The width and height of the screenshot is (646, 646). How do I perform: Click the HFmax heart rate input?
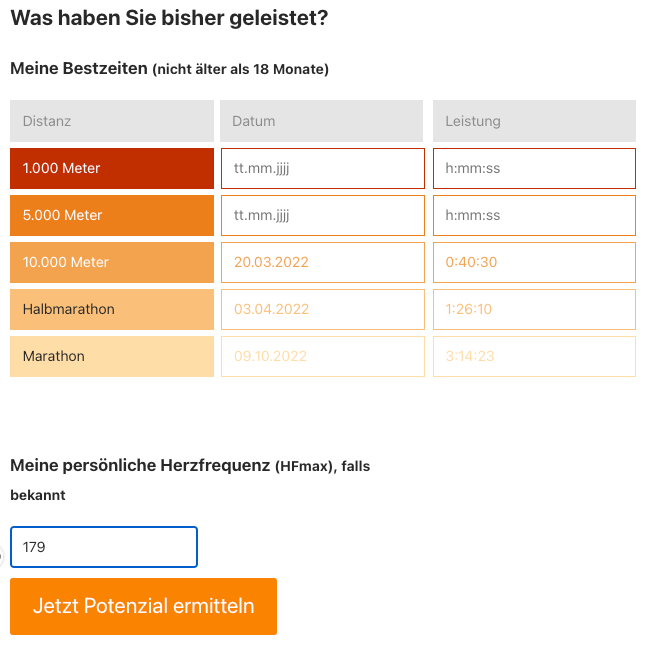pyautogui.click(x=104, y=547)
